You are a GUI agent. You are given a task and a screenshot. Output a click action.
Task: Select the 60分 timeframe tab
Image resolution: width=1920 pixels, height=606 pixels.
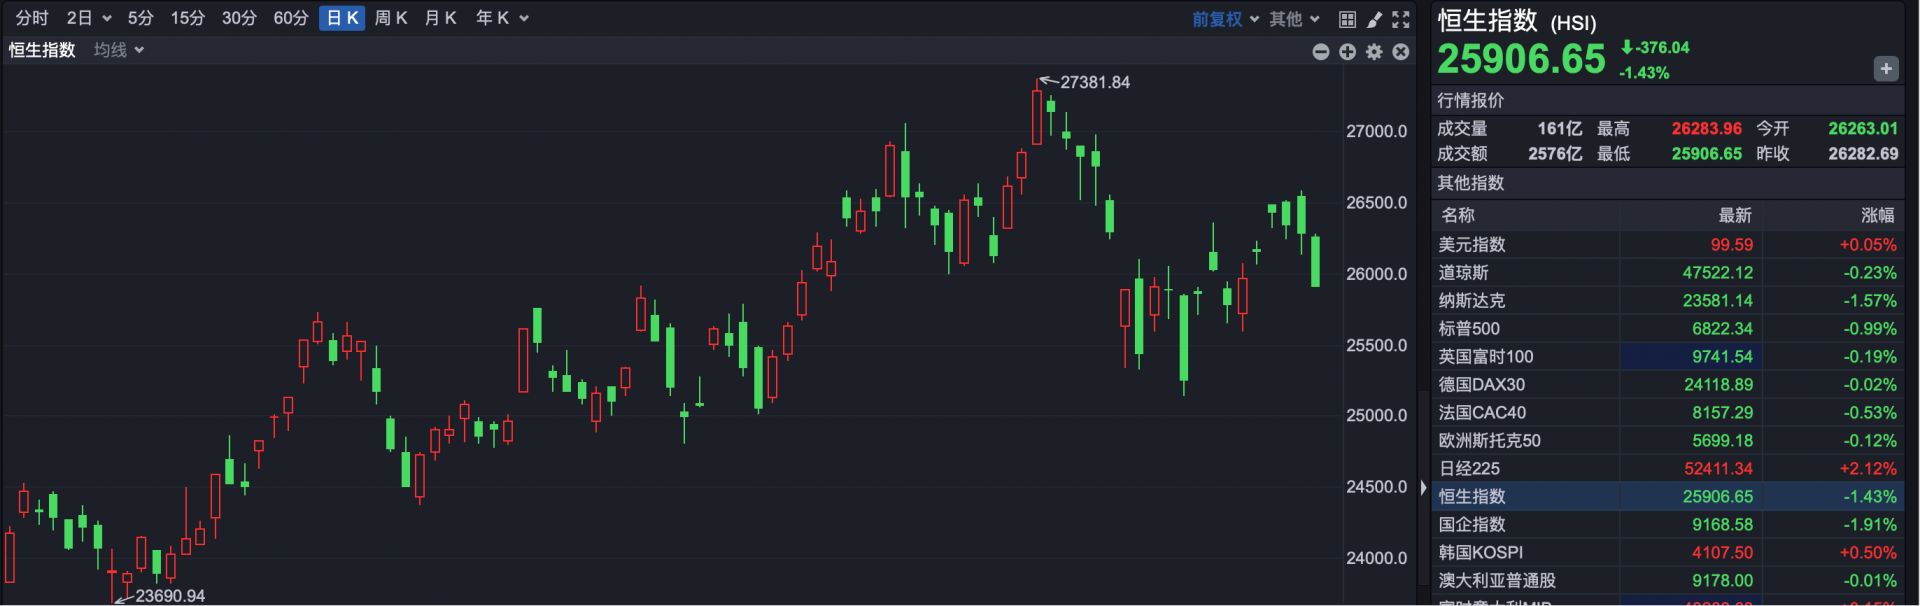290,18
